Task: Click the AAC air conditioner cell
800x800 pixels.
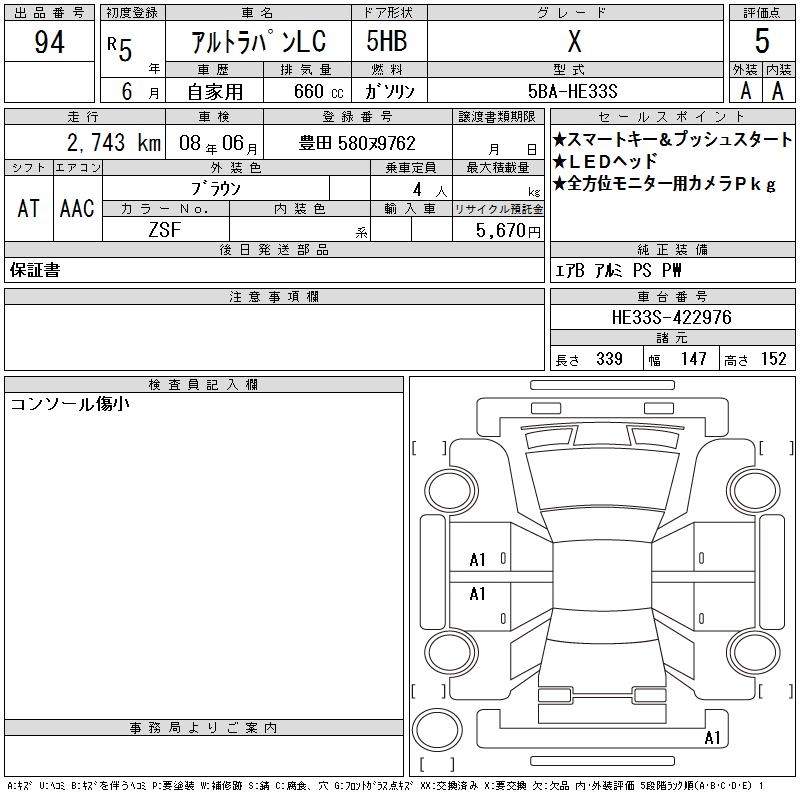Action: (x=77, y=208)
